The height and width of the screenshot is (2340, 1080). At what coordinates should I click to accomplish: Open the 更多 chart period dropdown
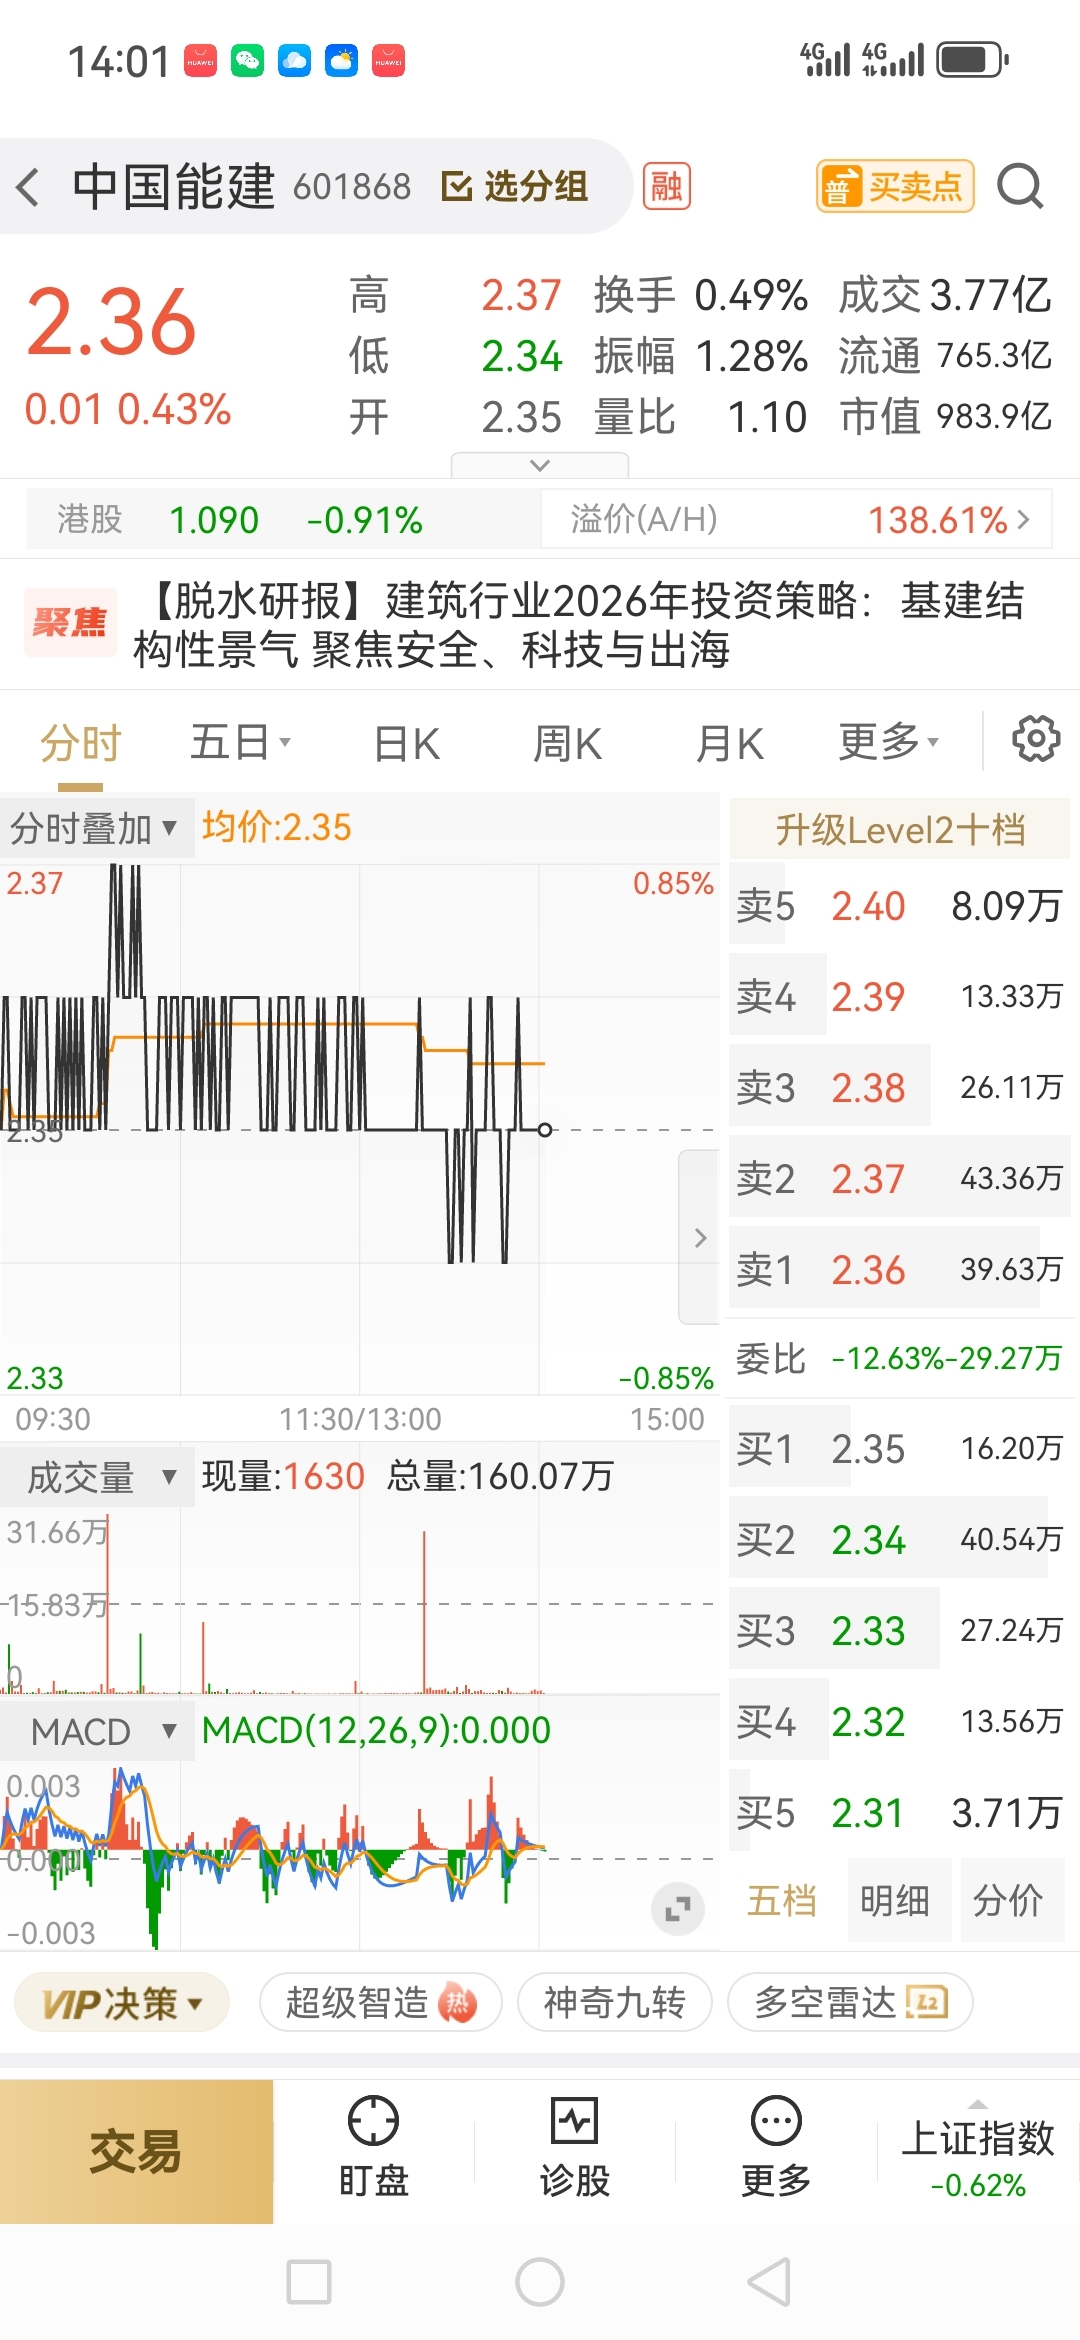click(888, 742)
